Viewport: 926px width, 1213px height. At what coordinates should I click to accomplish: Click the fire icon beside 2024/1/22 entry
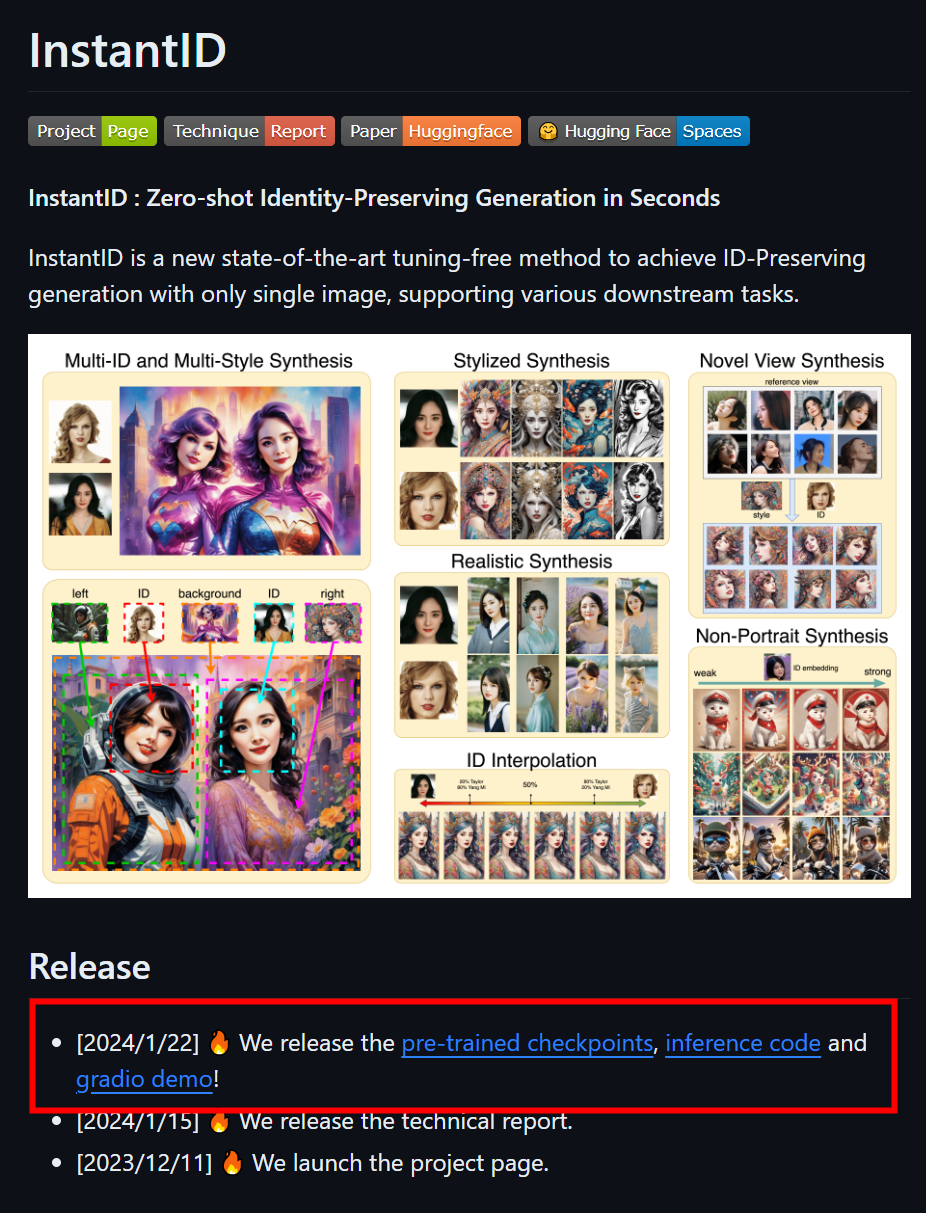(x=220, y=1043)
